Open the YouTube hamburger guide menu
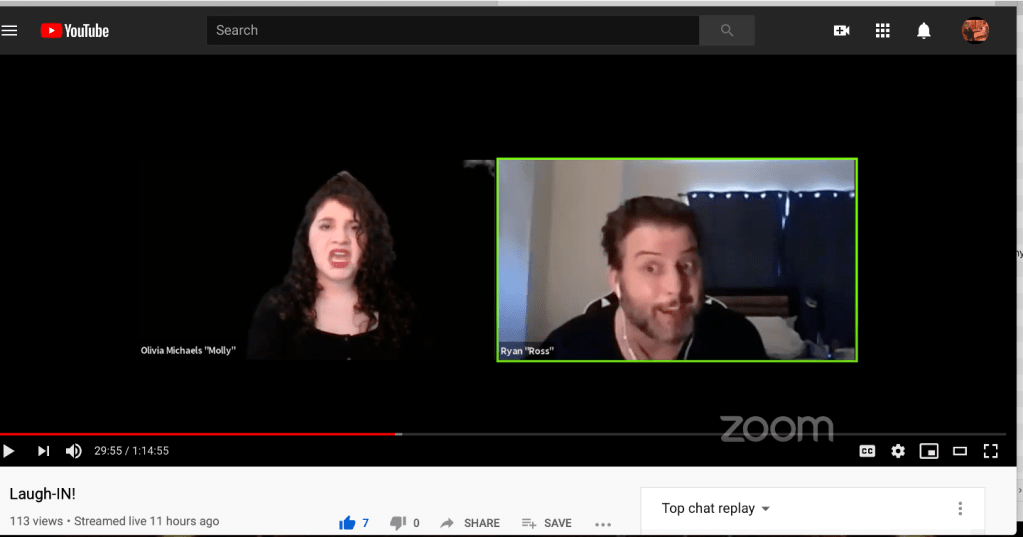The width and height of the screenshot is (1023, 537). point(10,30)
